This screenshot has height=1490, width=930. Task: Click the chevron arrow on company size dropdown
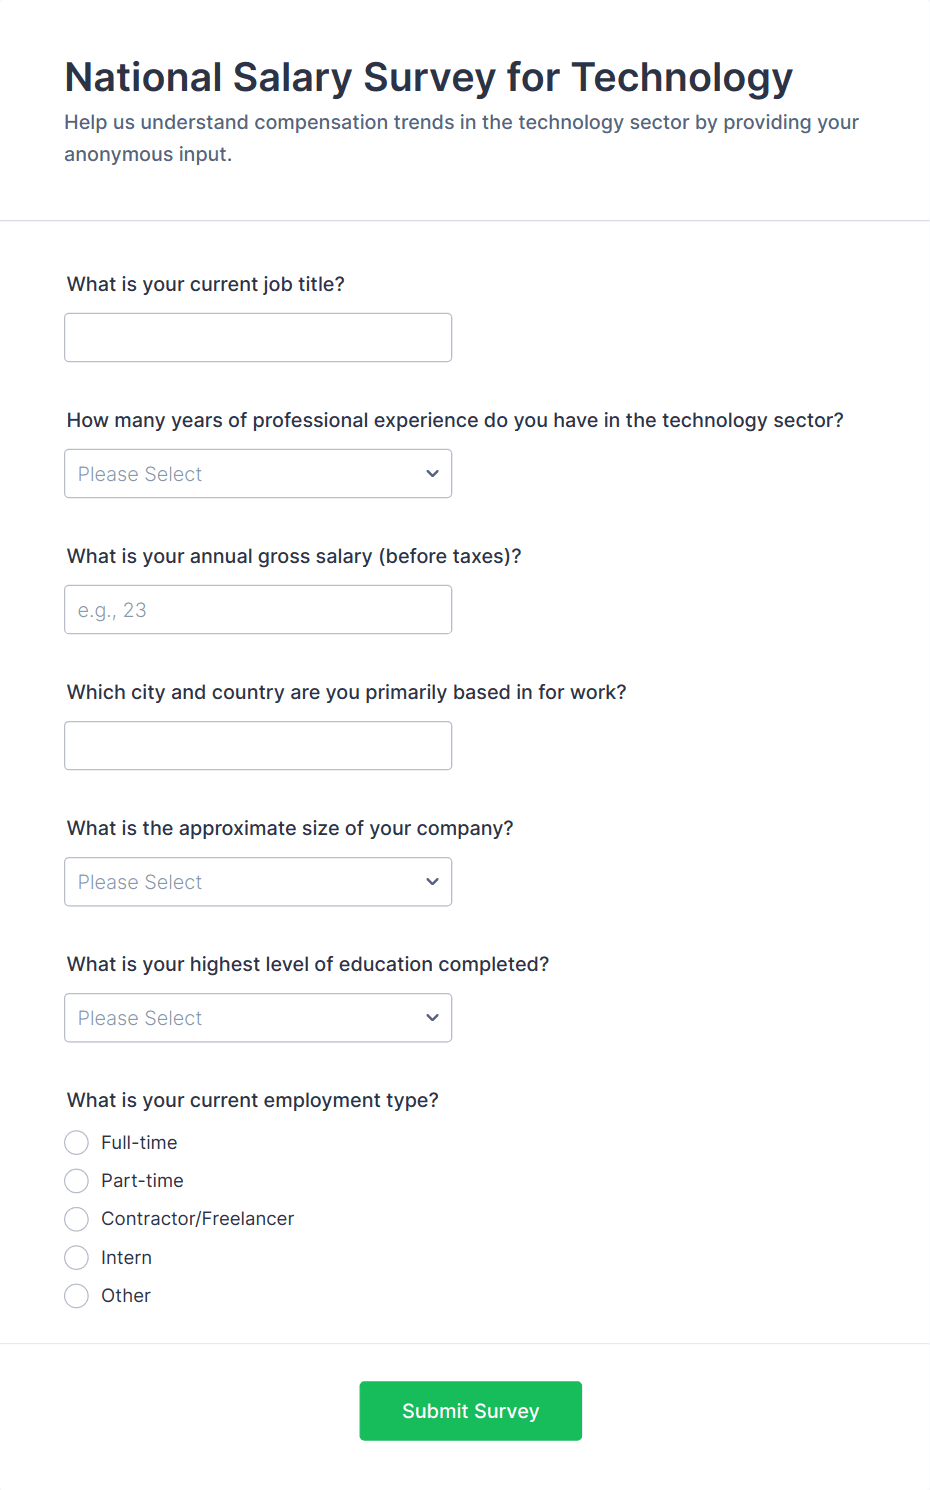[432, 882]
